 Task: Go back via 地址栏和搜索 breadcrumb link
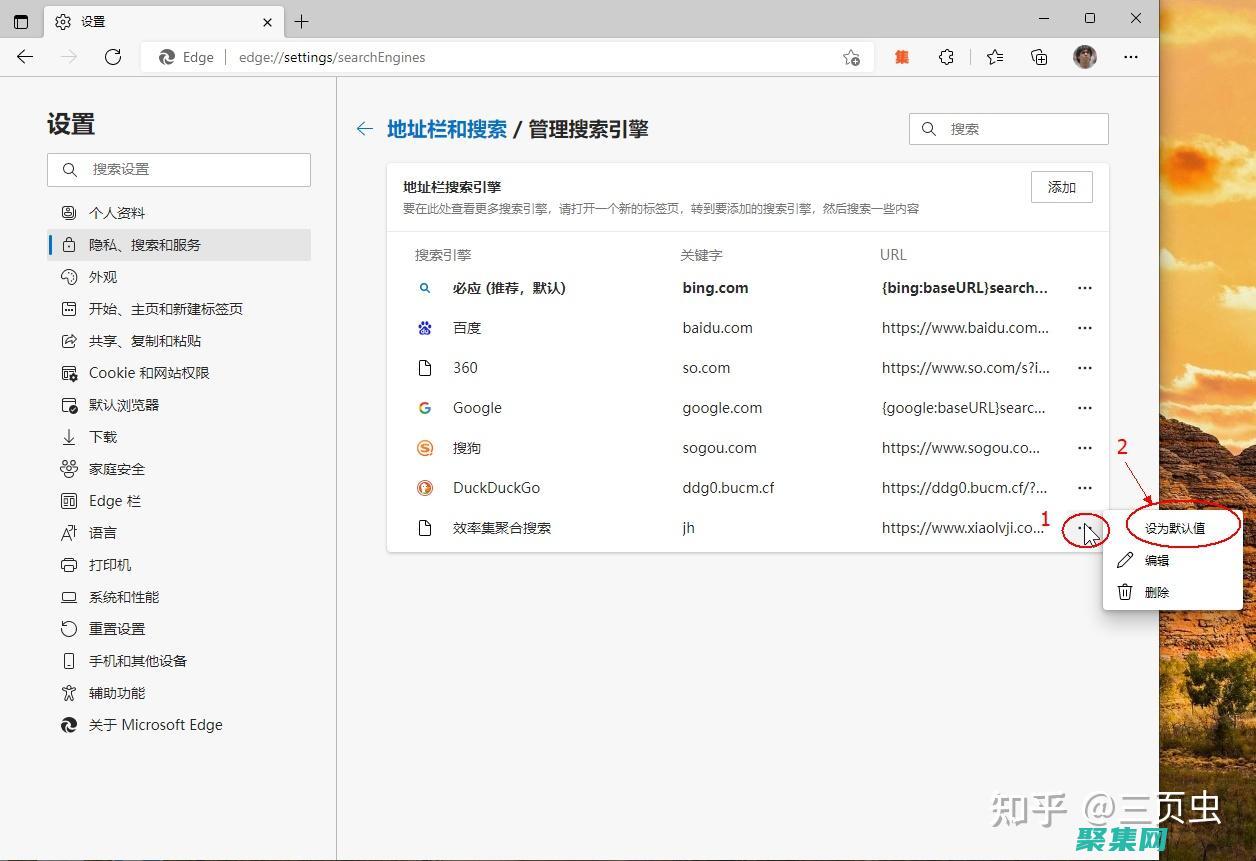point(446,129)
